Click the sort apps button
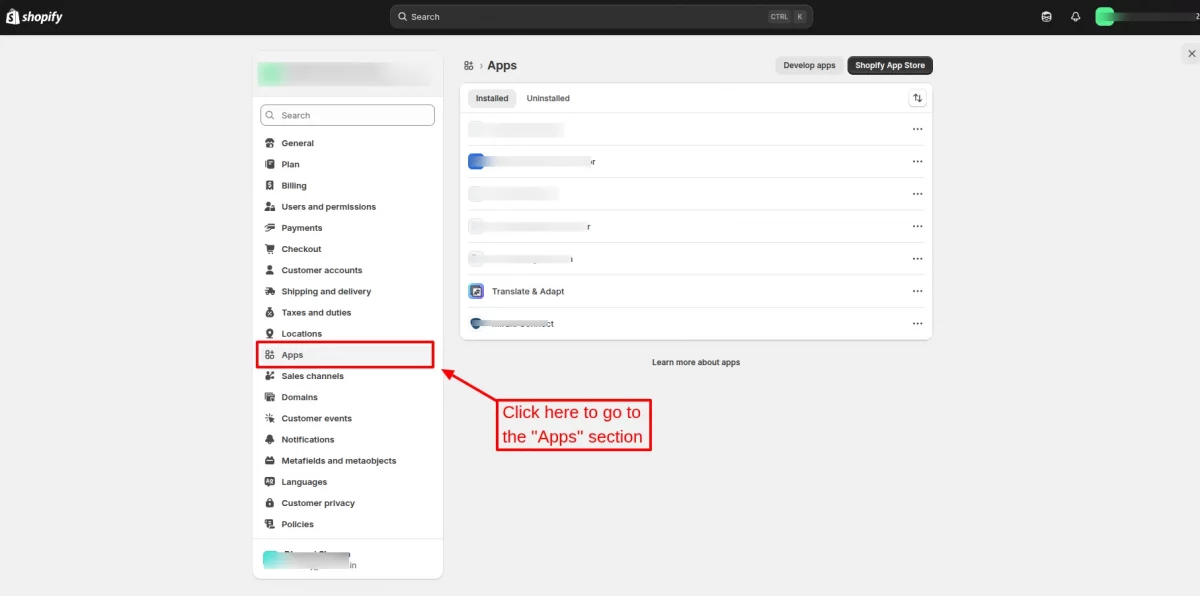This screenshot has width=1200, height=596. 917,98
